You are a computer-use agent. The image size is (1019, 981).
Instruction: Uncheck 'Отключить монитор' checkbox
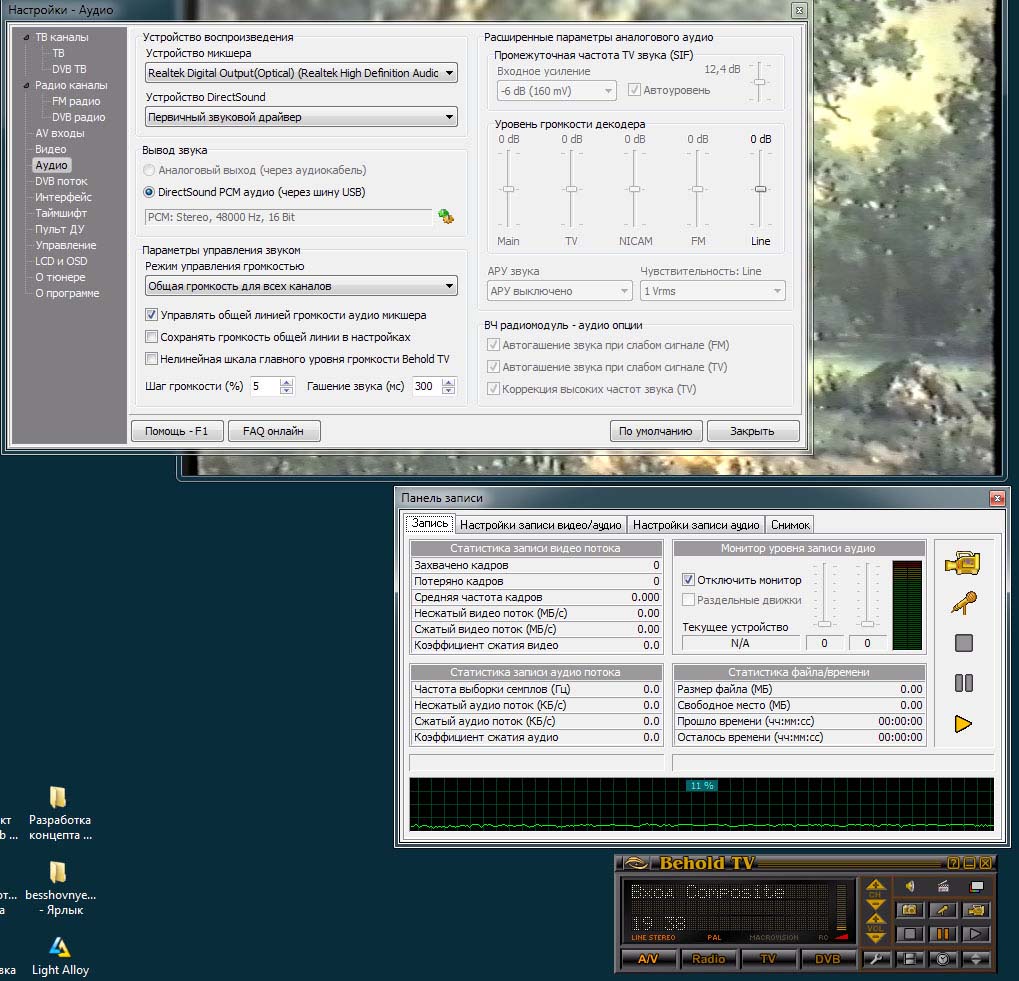coord(688,580)
